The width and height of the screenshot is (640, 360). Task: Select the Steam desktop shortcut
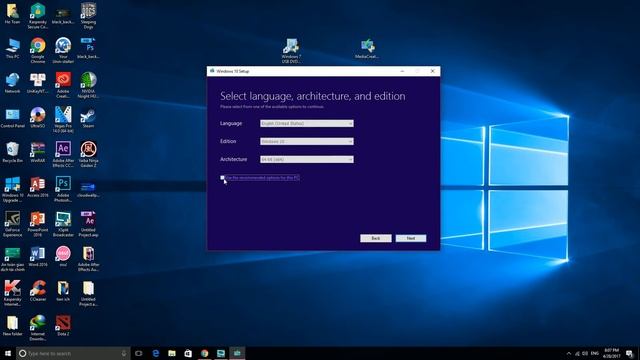pos(88,118)
